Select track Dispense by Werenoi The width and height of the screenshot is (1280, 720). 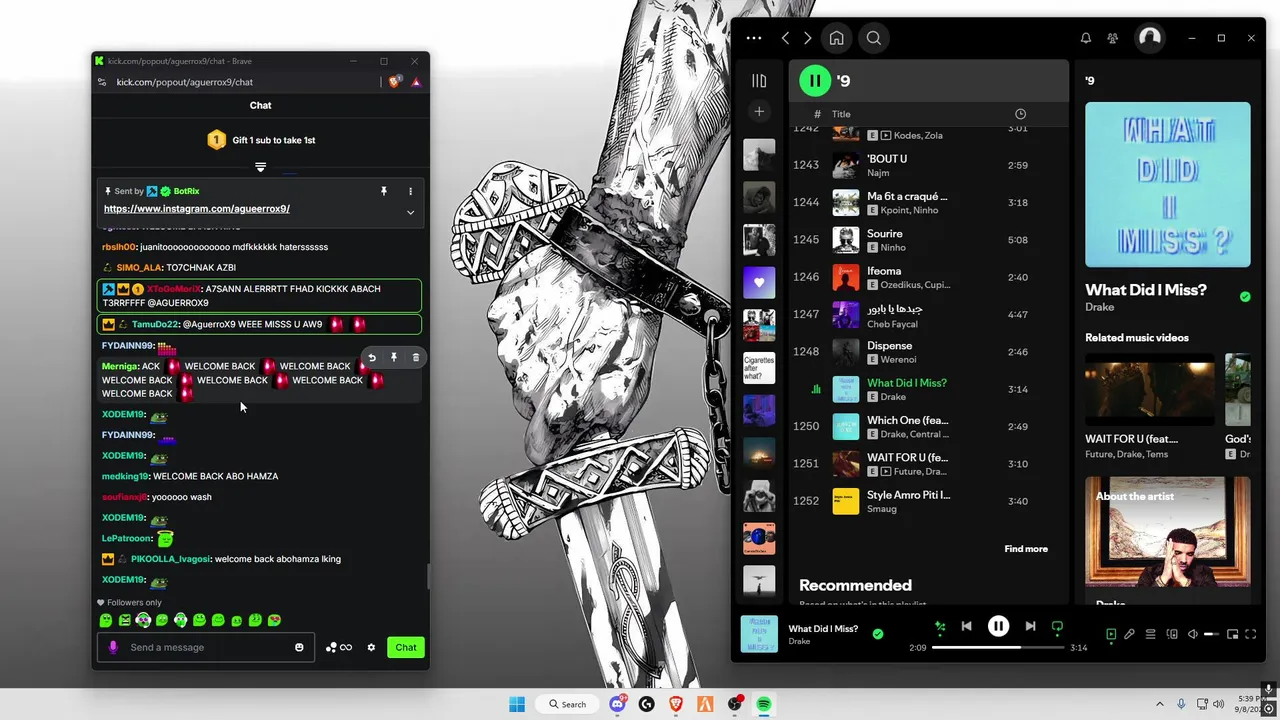tap(927, 352)
